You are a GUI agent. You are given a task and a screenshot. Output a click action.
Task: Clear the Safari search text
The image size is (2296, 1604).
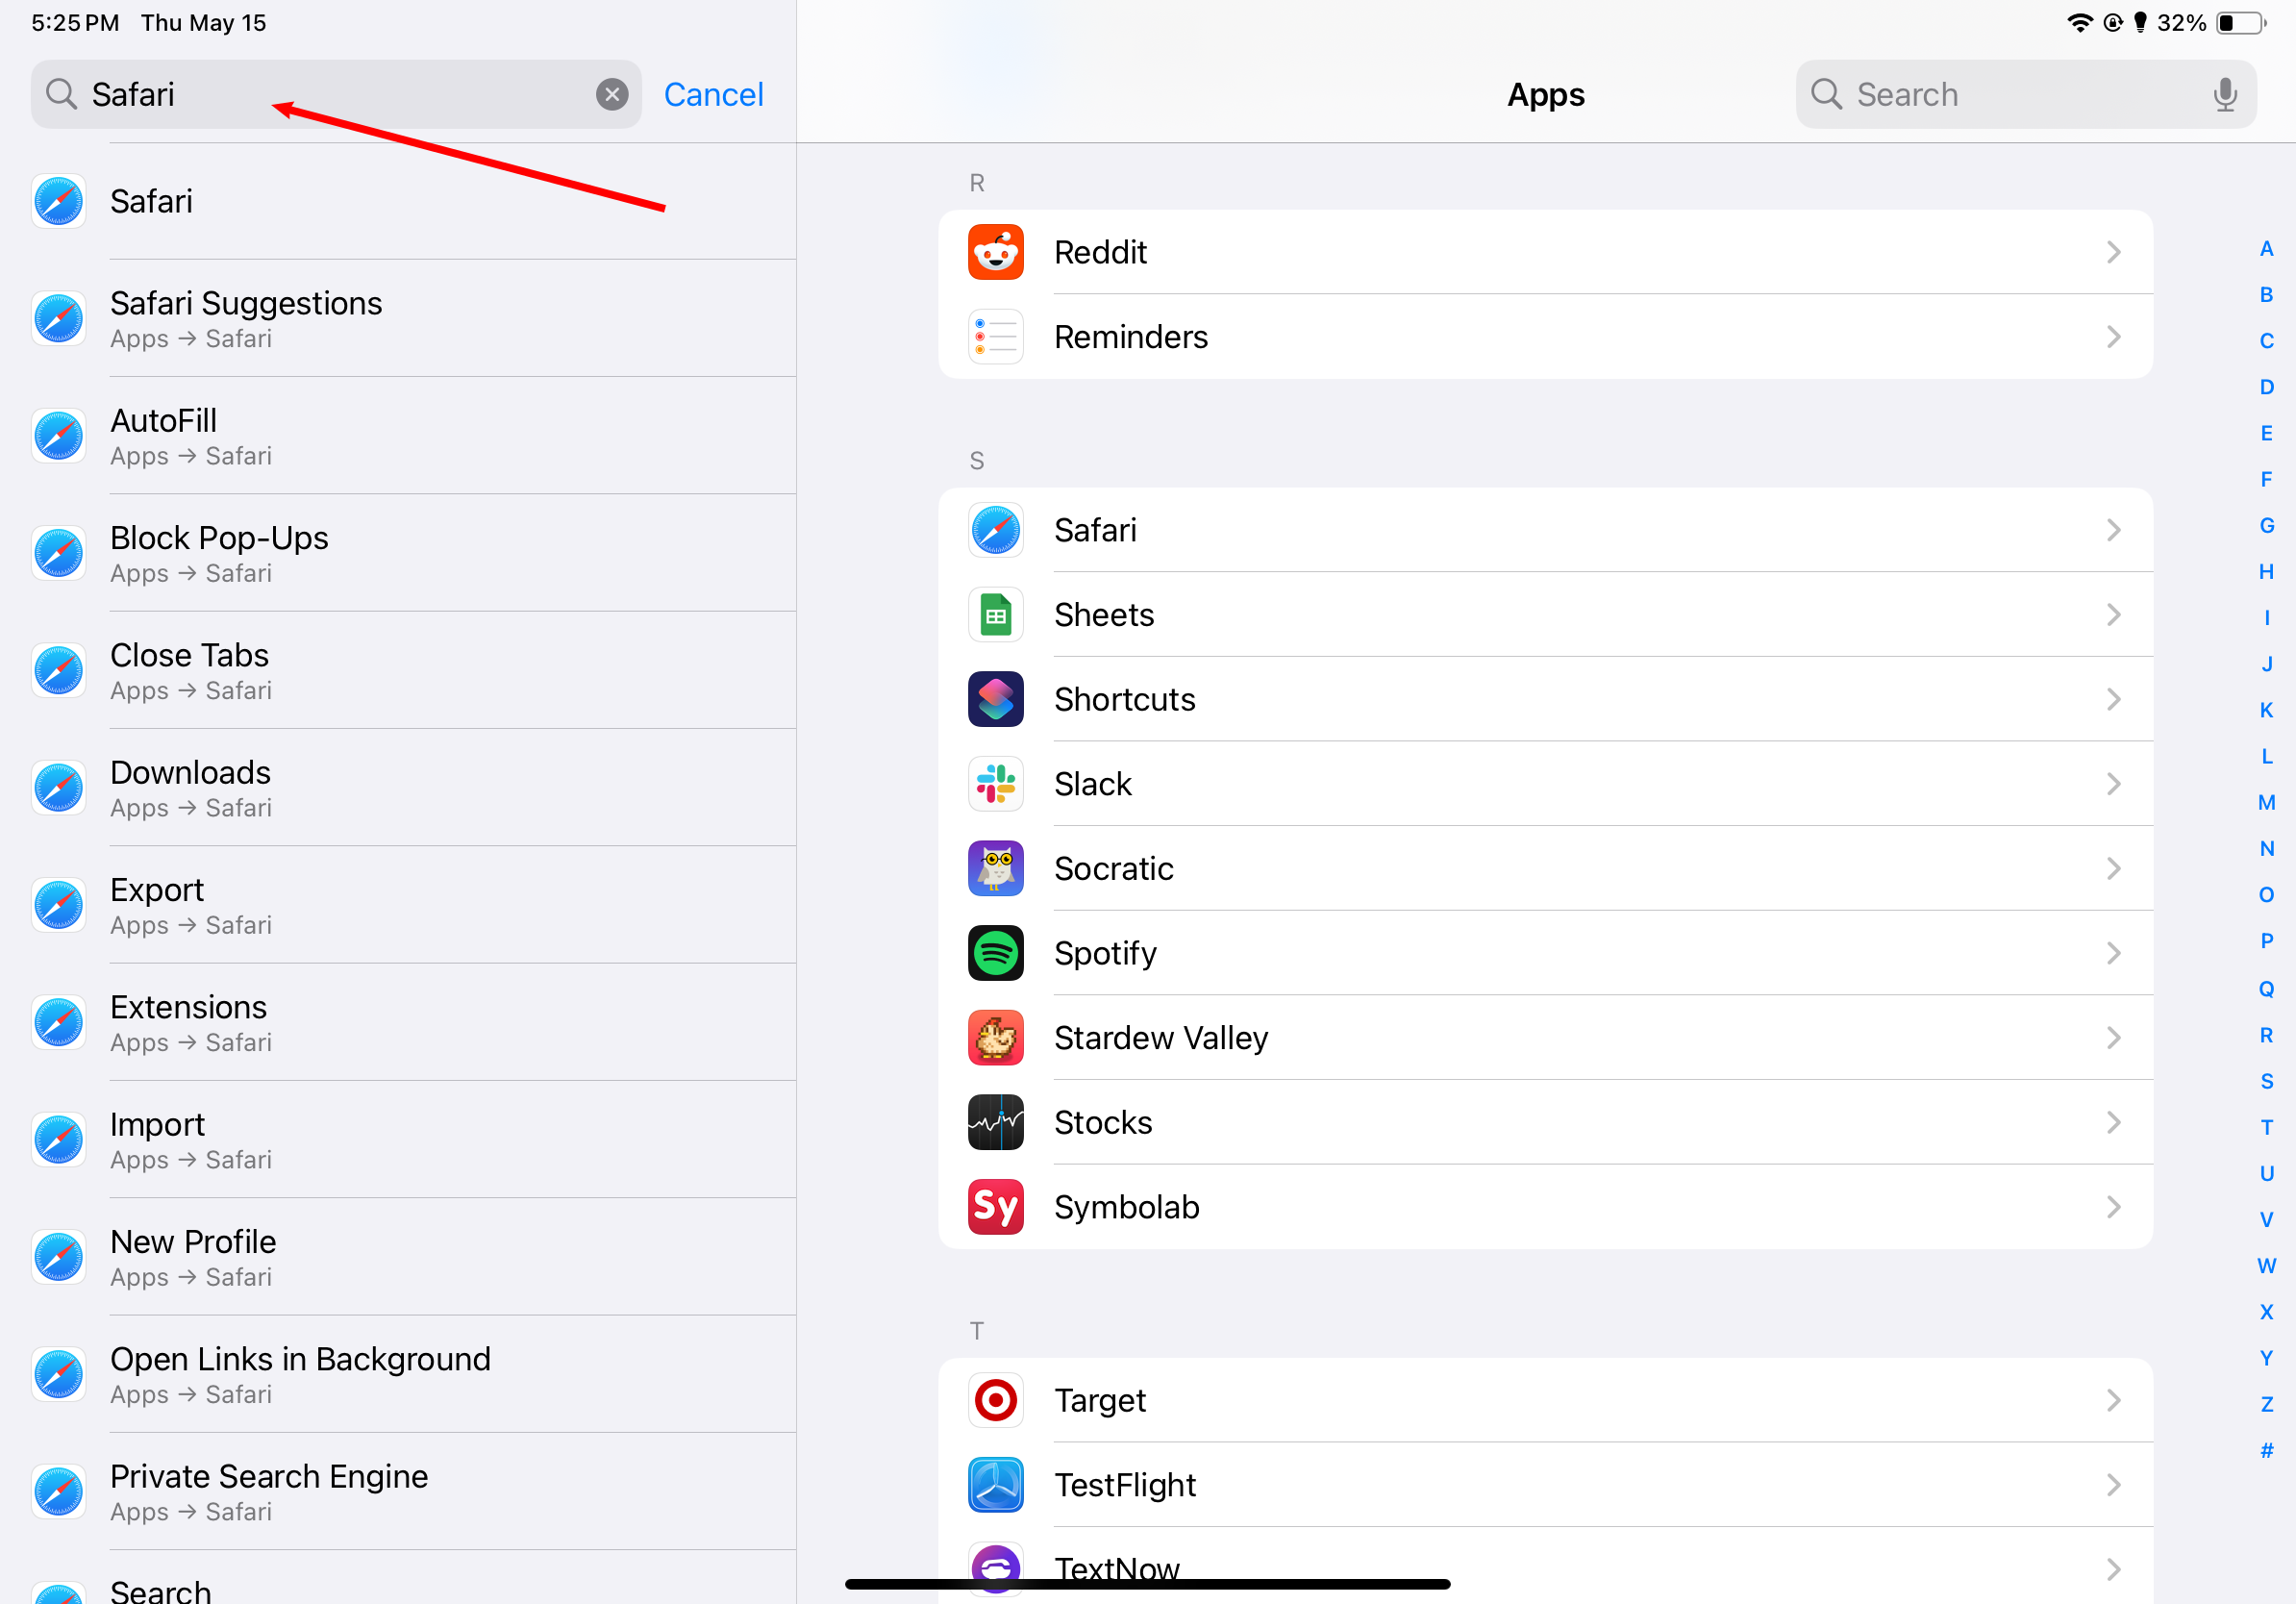tap(612, 94)
